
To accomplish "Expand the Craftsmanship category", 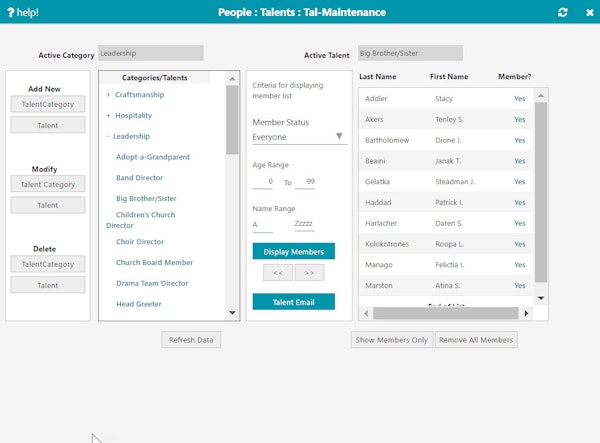I will coord(108,95).
